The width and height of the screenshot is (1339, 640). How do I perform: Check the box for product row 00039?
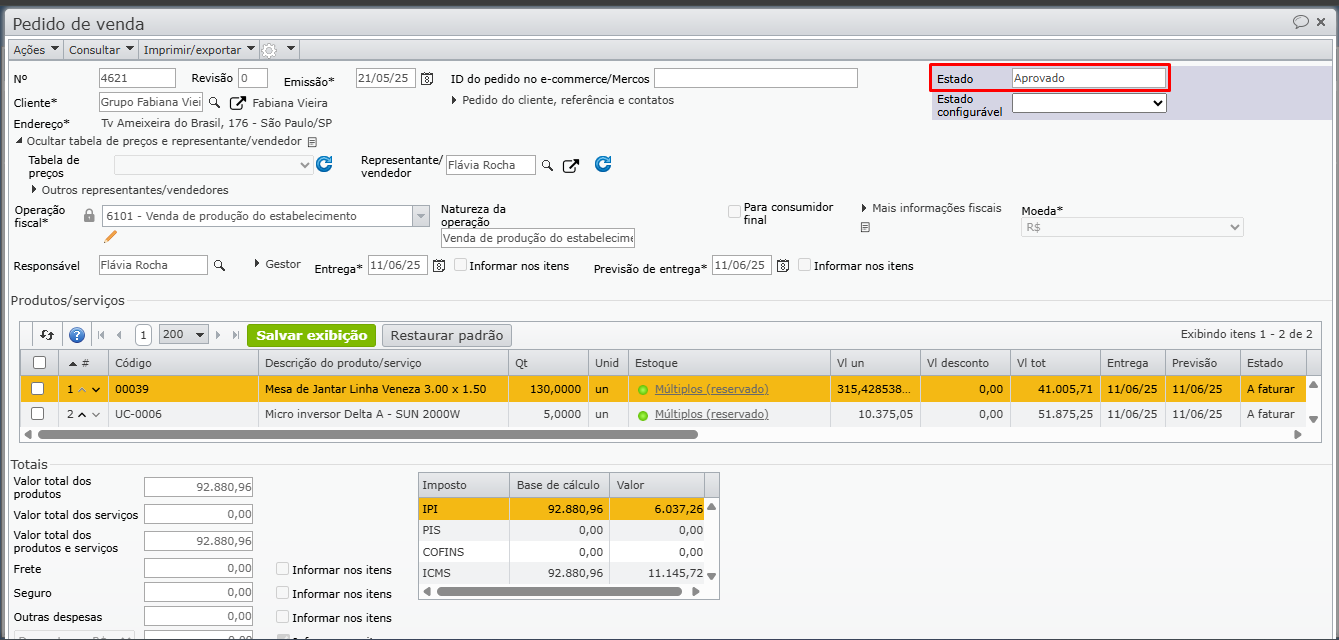coord(38,388)
